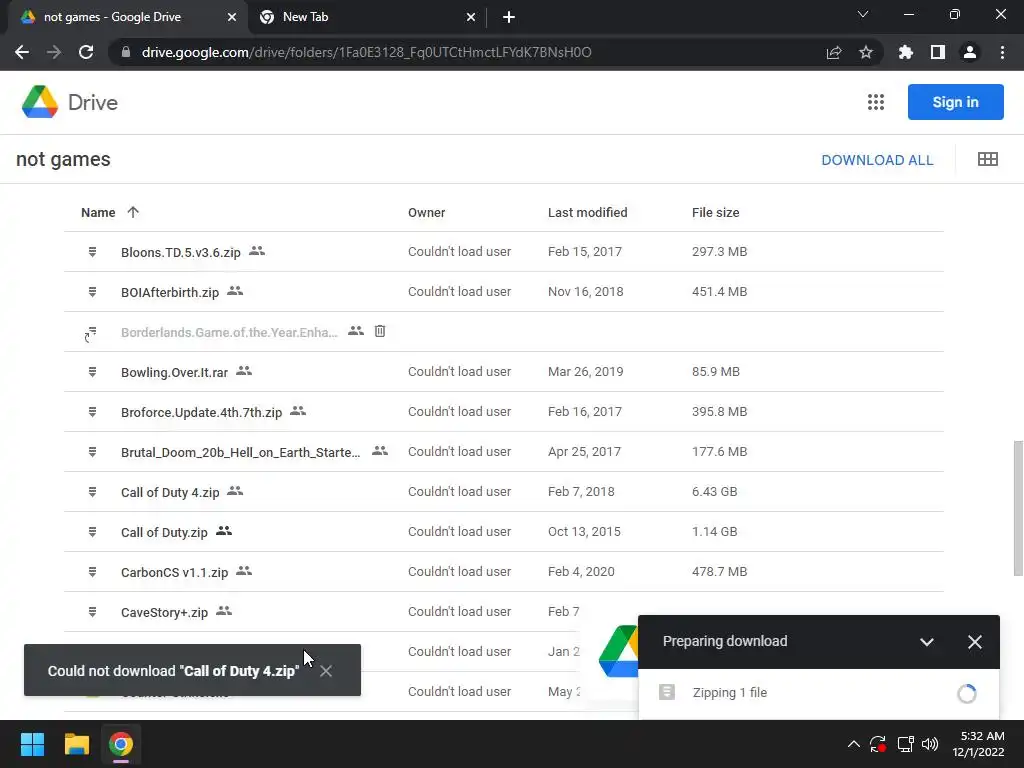
Task: Click the name sort direction arrow
Action: click(x=133, y=212)
